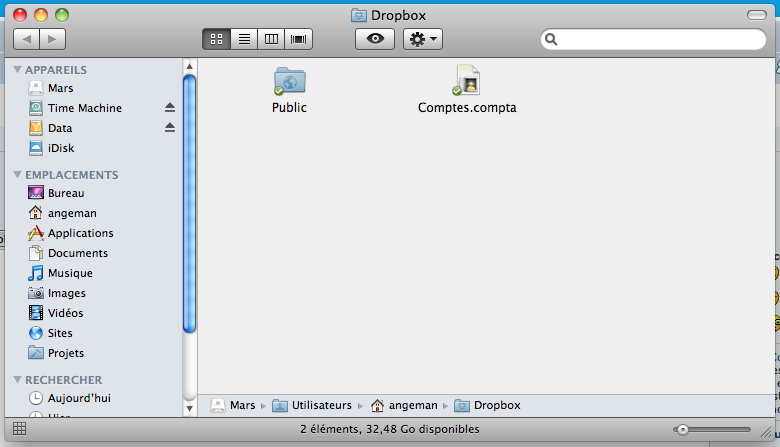Eject the Time Machine volume
780x447 pixels.
click(170, 107)
